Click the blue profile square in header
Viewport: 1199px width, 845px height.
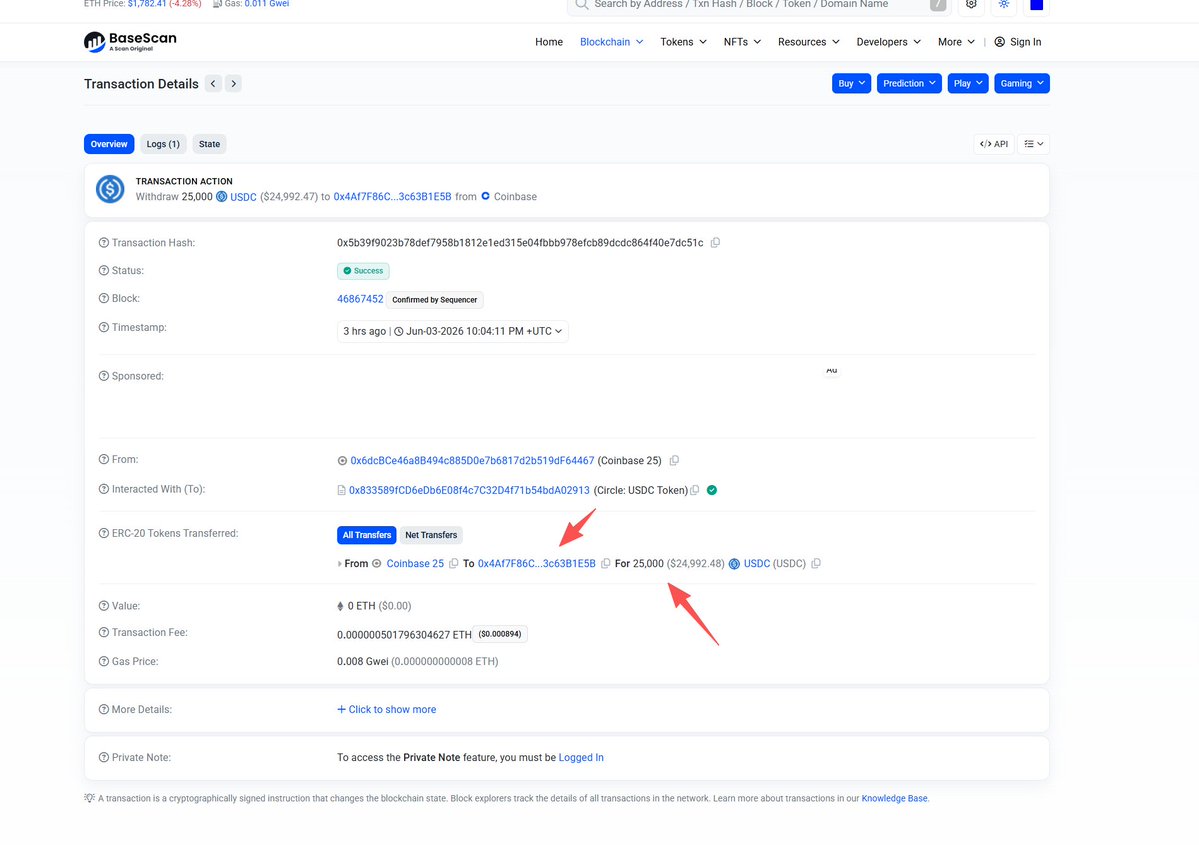(x=1036, y=5)
